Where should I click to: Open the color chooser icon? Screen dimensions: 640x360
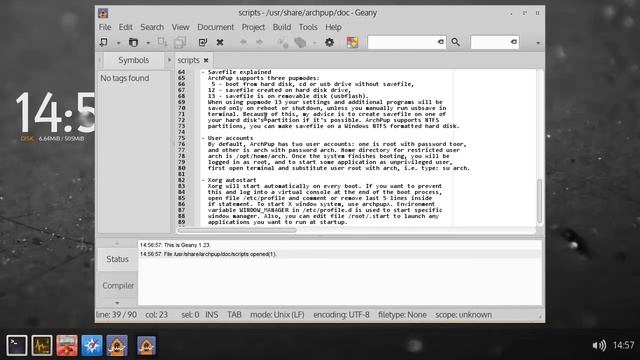click(352, 42)
